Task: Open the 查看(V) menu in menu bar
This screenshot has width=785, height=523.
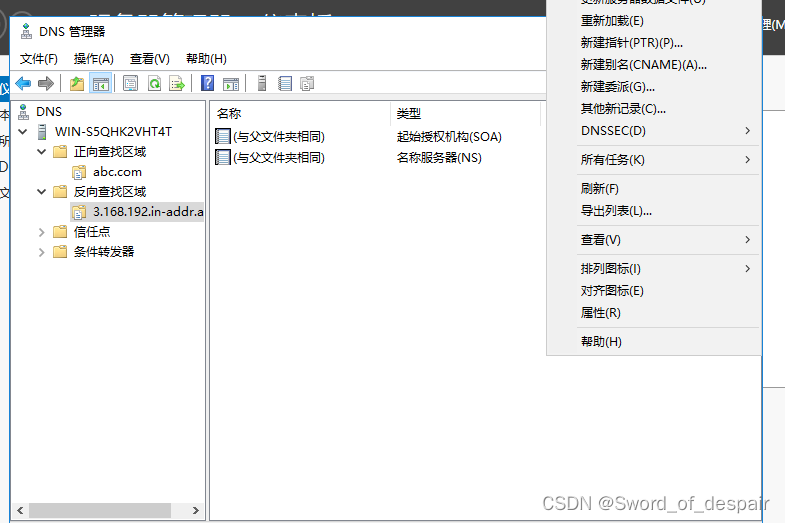Action: coord(150,59)
